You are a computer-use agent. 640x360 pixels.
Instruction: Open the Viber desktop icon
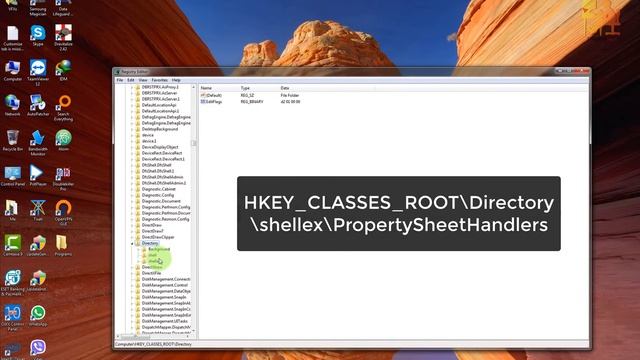click(38, 349)
